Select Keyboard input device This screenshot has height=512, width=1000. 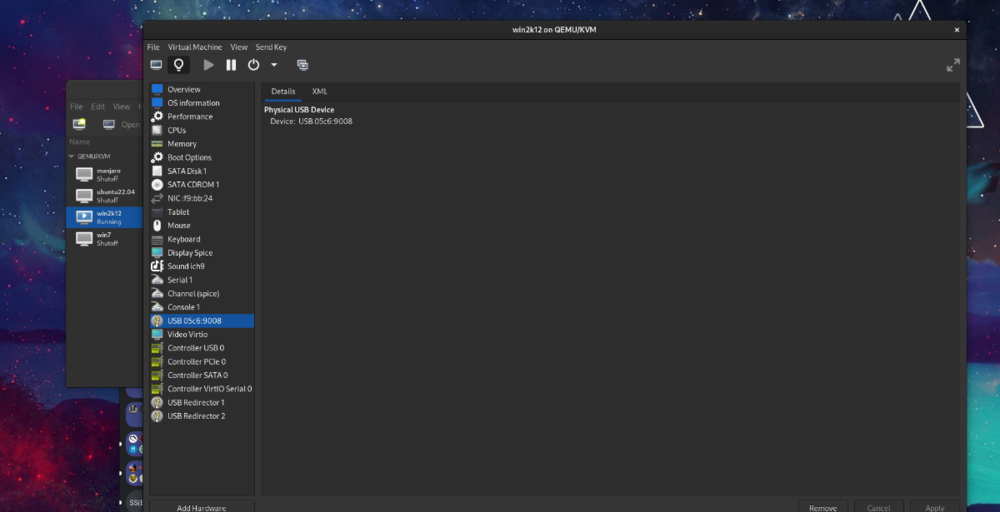[202, 239]
